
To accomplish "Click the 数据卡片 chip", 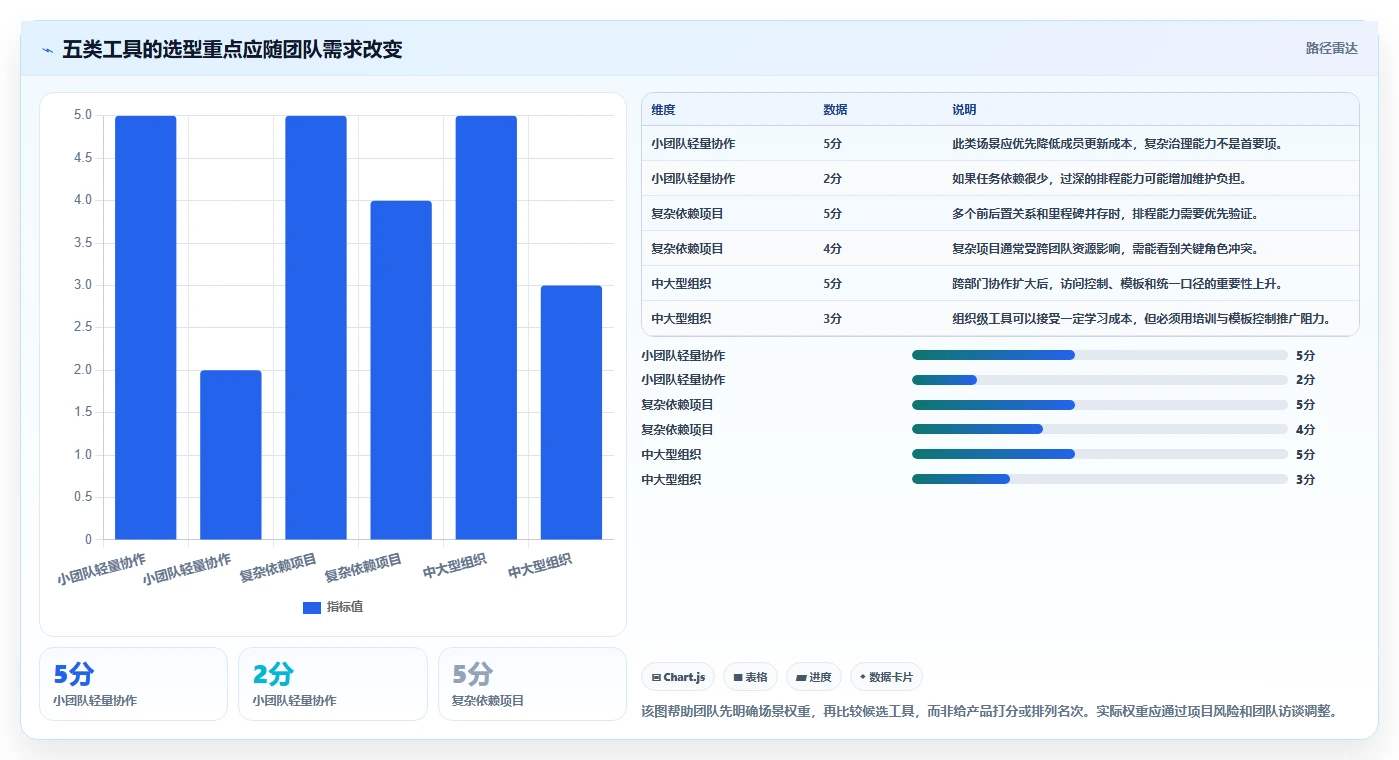I will click(886, 677).
